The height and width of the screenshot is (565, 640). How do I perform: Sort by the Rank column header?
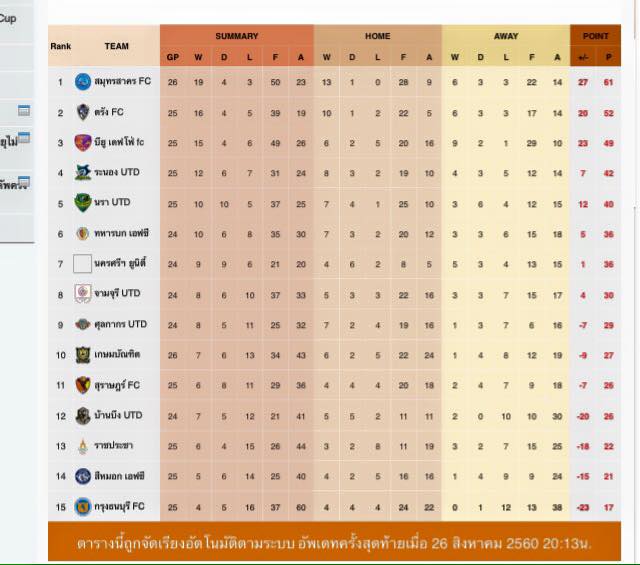click(61, 46)
